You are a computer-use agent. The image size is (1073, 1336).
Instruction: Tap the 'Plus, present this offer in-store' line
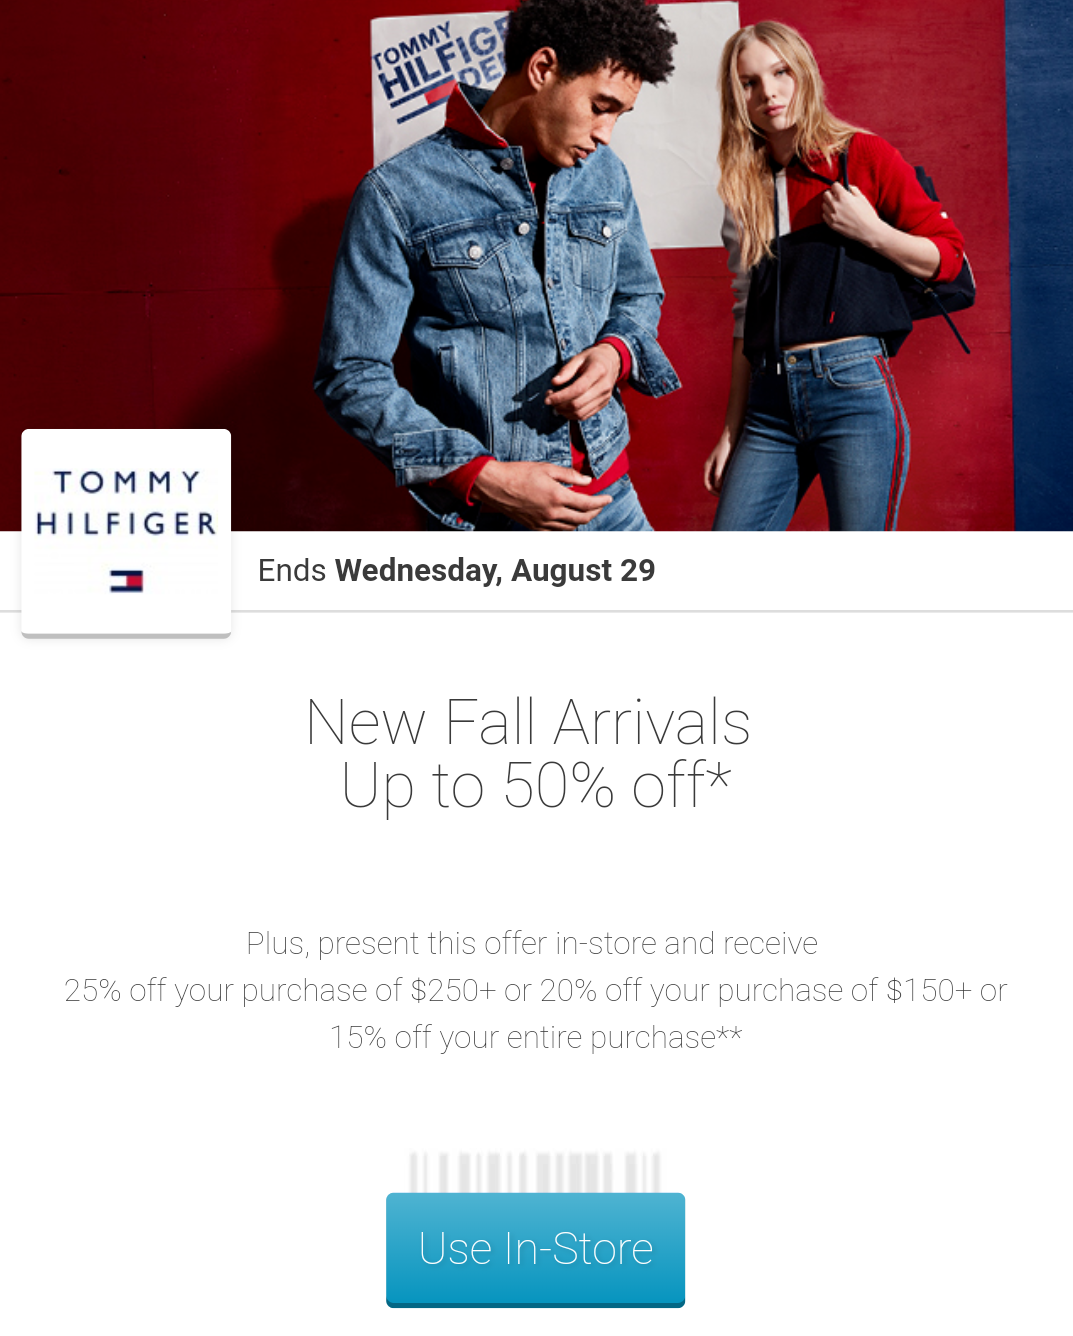[x=532, y=944]
